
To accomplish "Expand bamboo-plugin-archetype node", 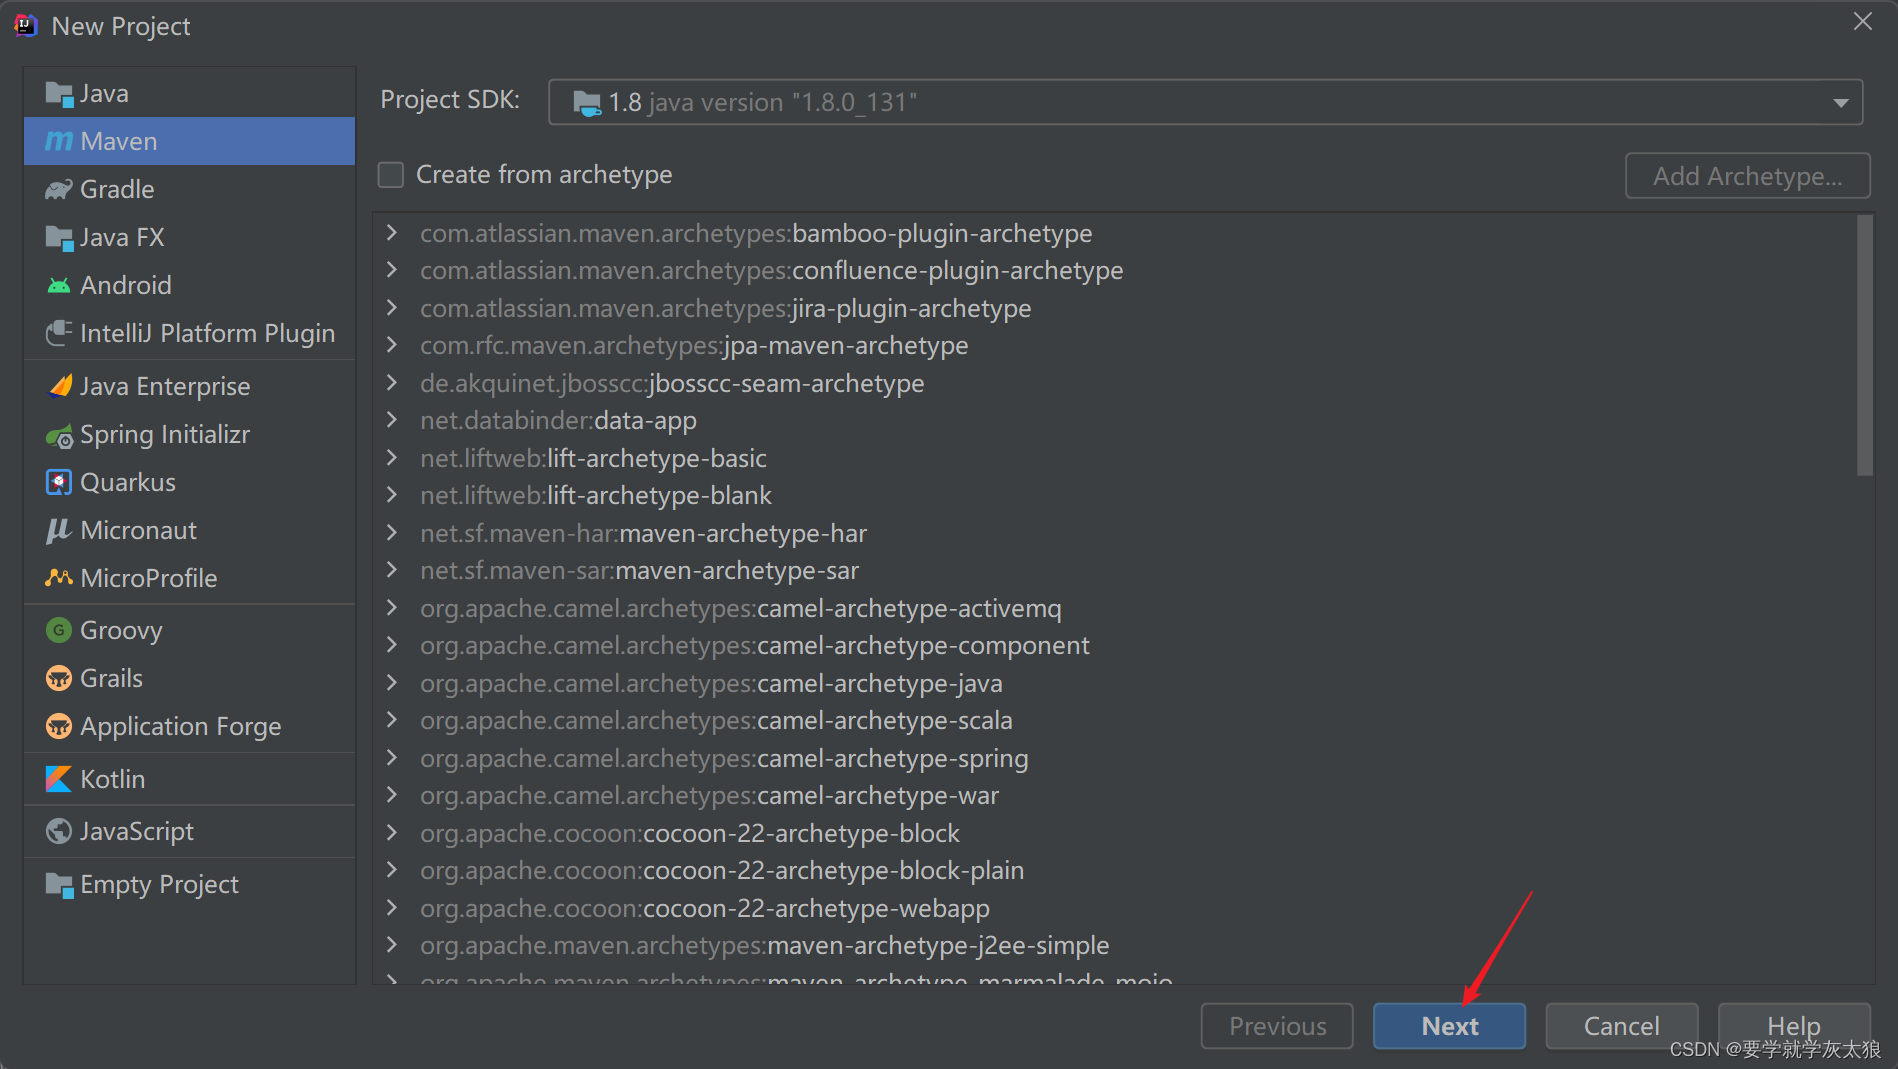I will click(x=392, y=233).
